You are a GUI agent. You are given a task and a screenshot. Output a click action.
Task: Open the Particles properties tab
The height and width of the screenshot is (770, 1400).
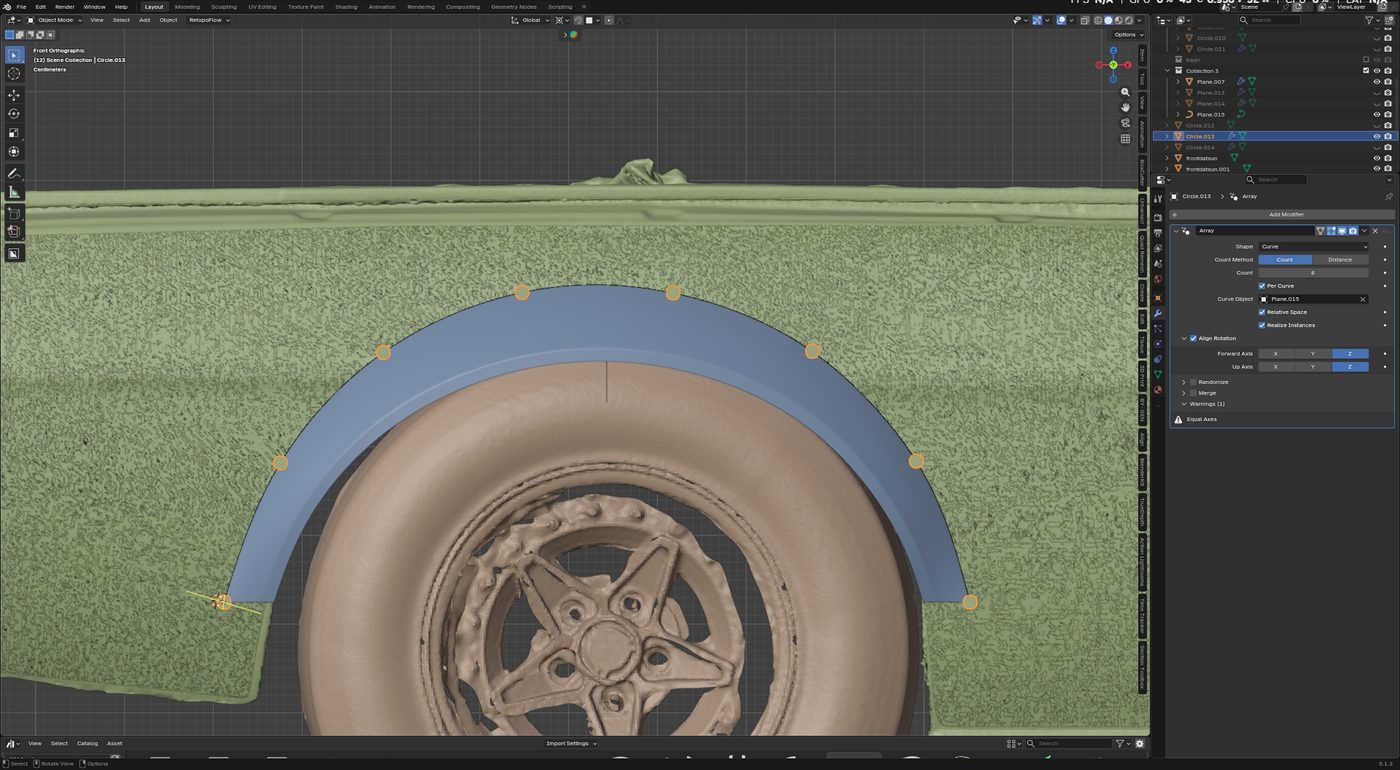click(1158, 328)
